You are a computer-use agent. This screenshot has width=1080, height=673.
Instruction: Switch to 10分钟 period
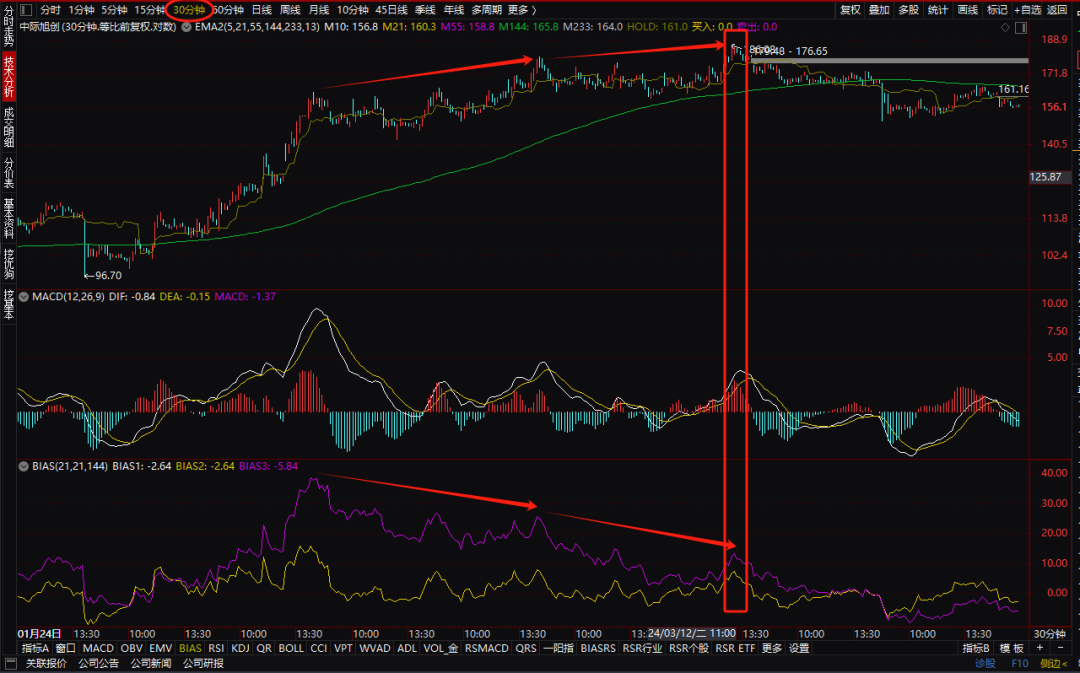click(352, 10)
